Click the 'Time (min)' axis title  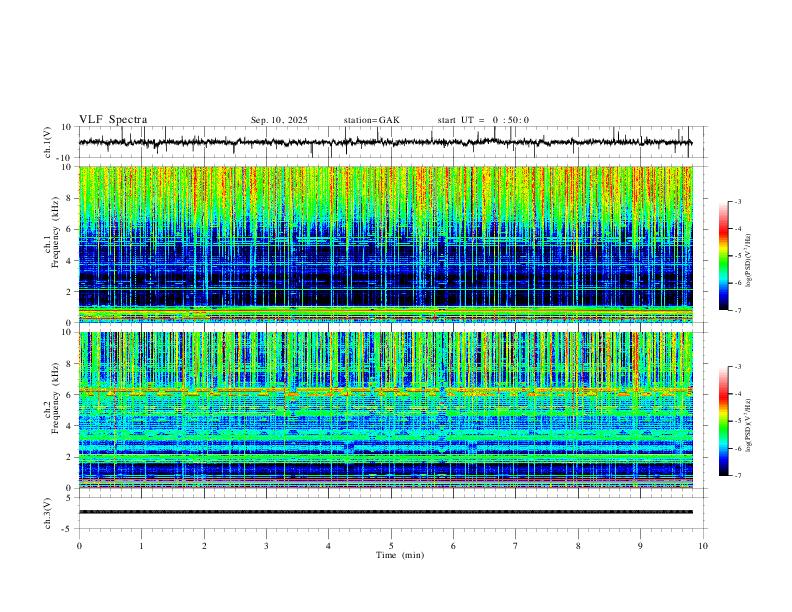[400, 555]
